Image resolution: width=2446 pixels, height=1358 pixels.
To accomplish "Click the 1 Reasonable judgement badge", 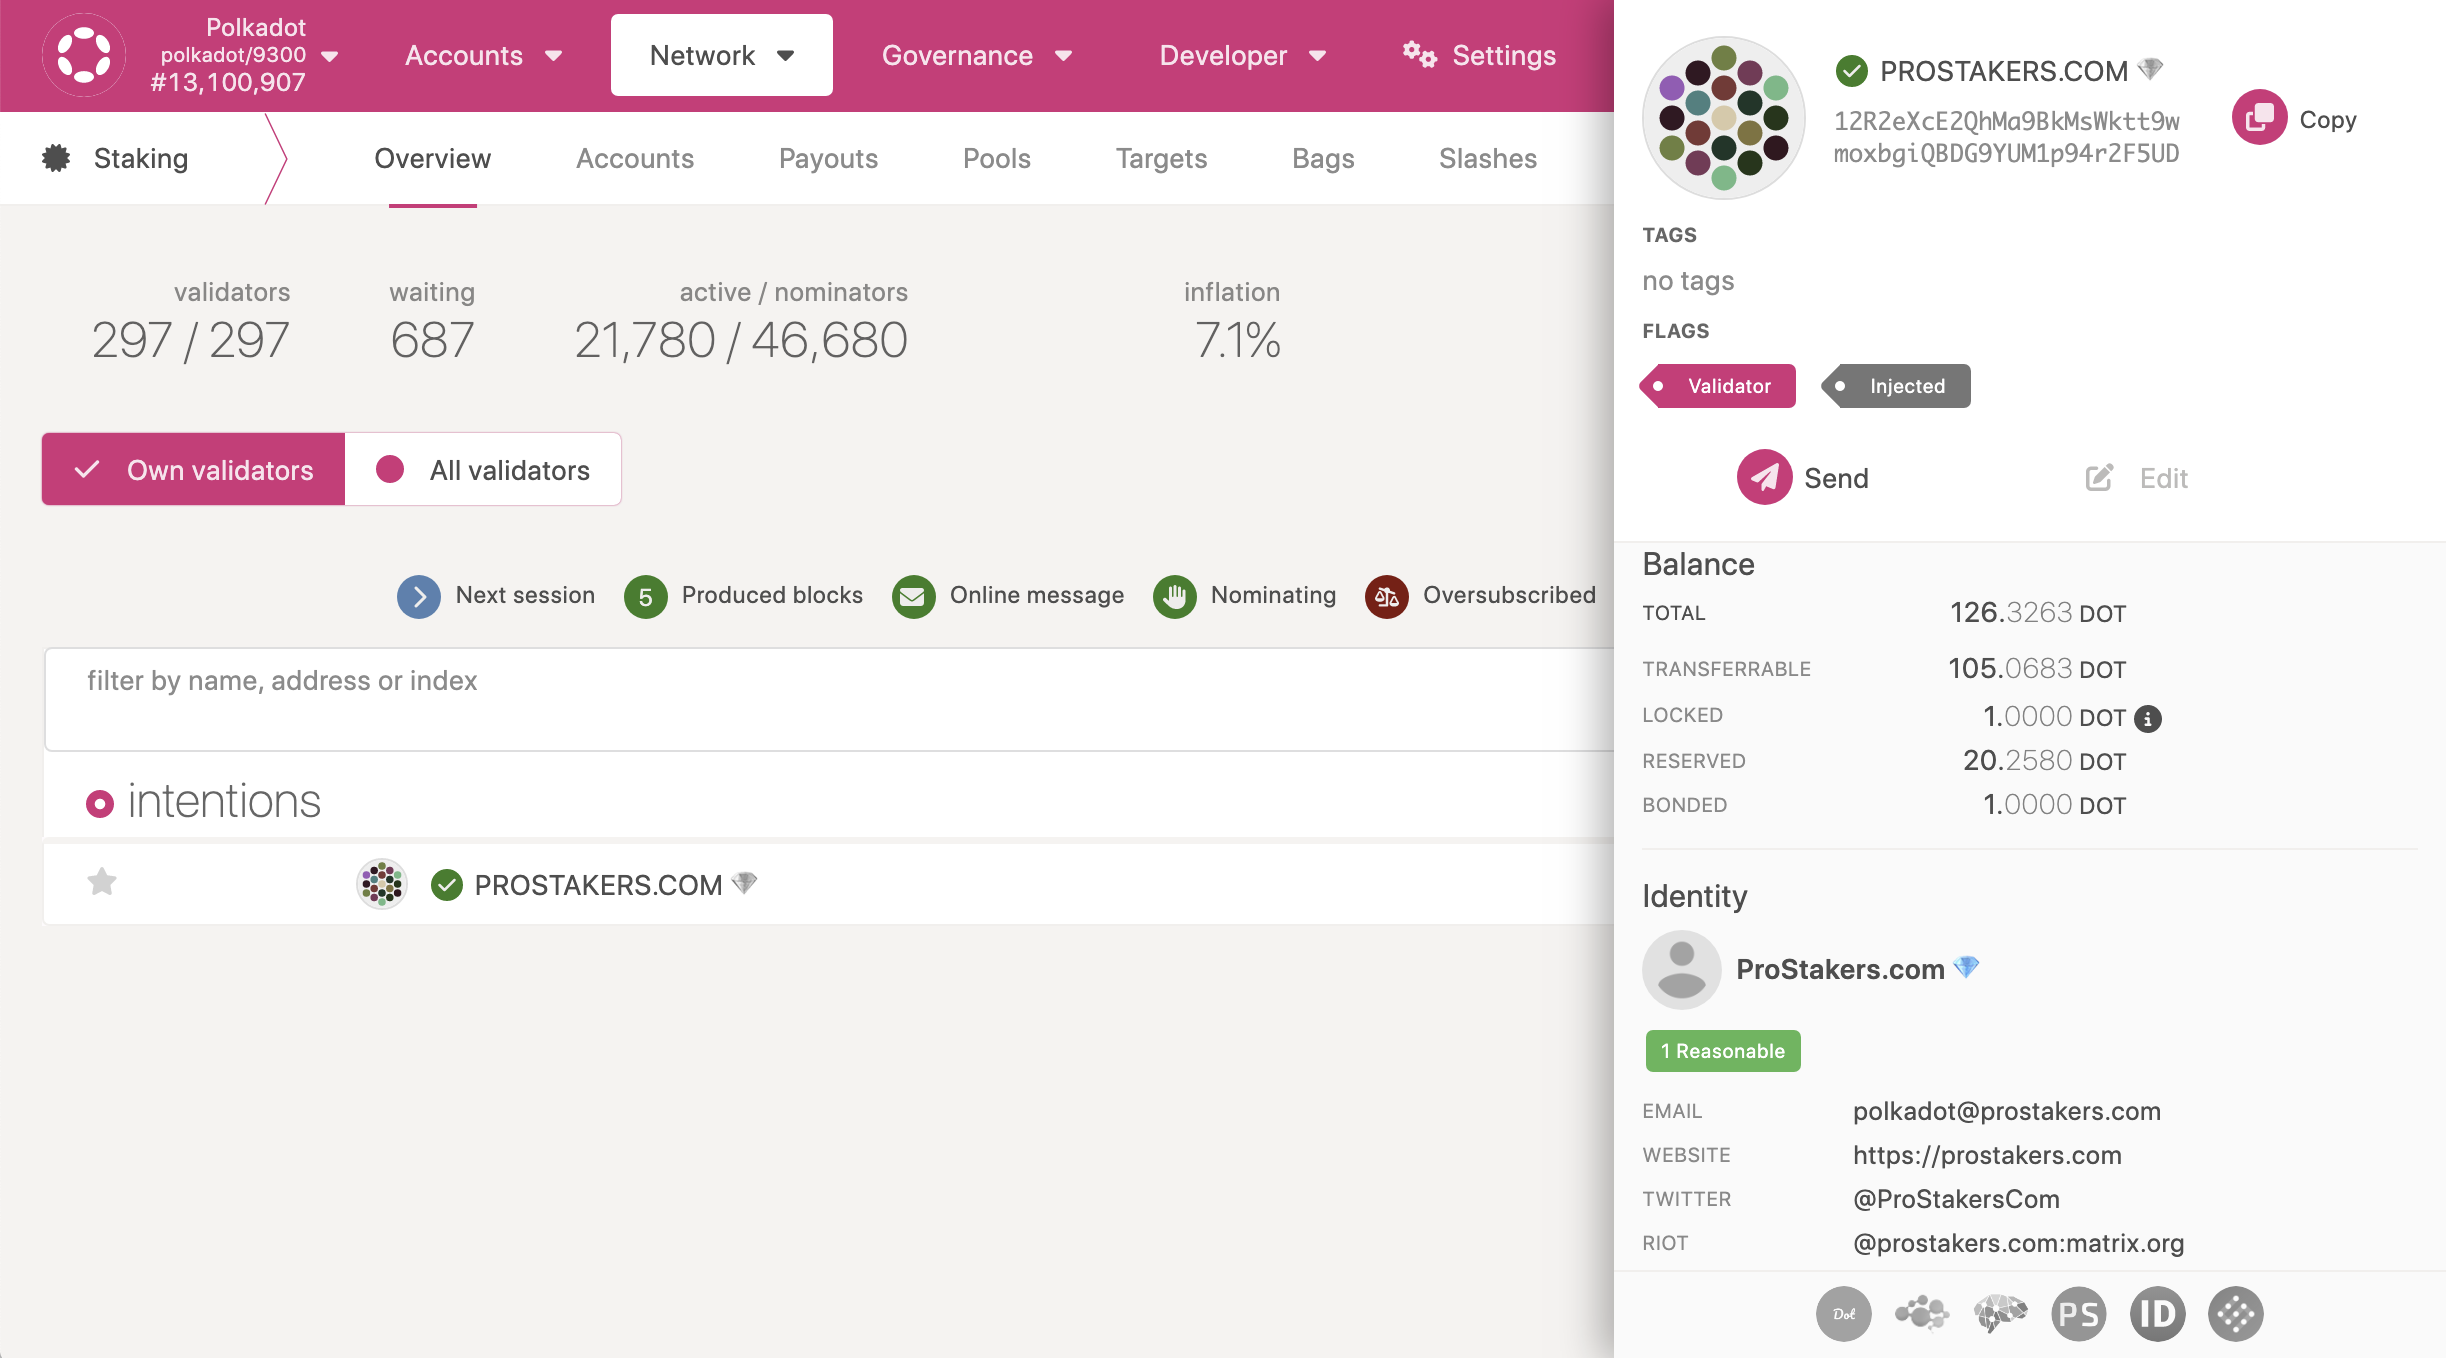I will pyautogui.click(x=1723, y=1051).
